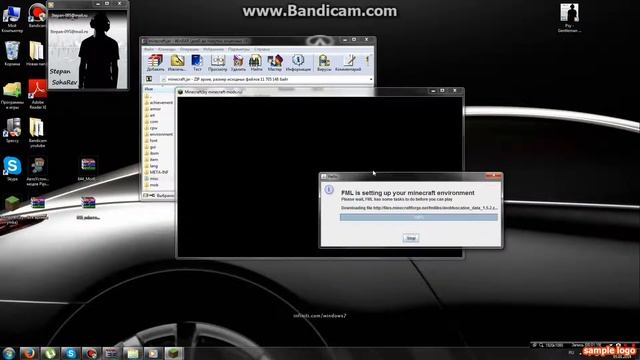Open the Корзина (Recycle Bin) desktop icon
This screenshot has width=640, height=360.
(12, 53)
